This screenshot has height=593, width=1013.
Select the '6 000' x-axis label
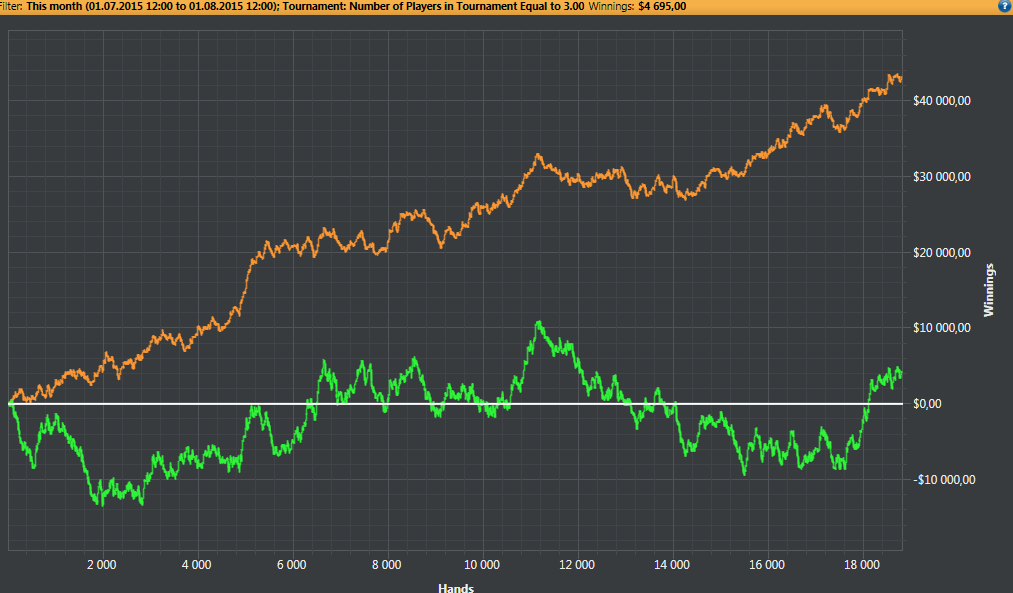(x=291, y=565)
